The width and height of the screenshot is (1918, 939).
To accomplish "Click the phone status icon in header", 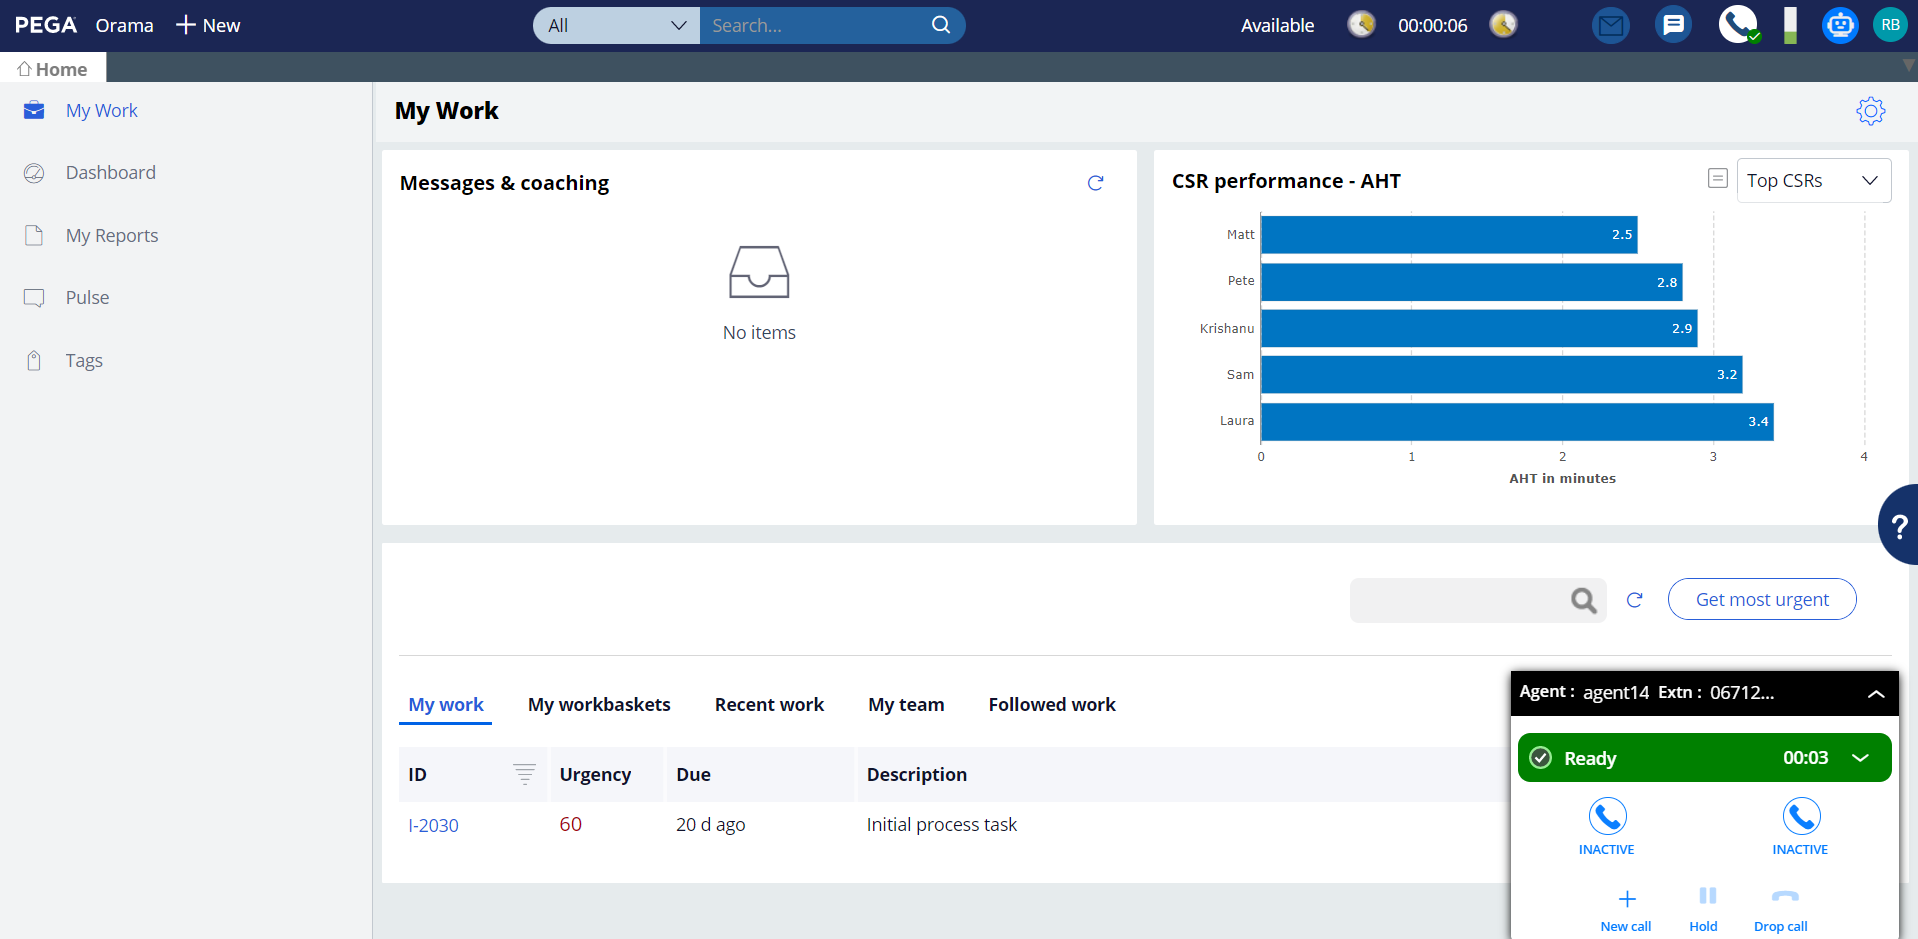I will tap(1738, 25).
